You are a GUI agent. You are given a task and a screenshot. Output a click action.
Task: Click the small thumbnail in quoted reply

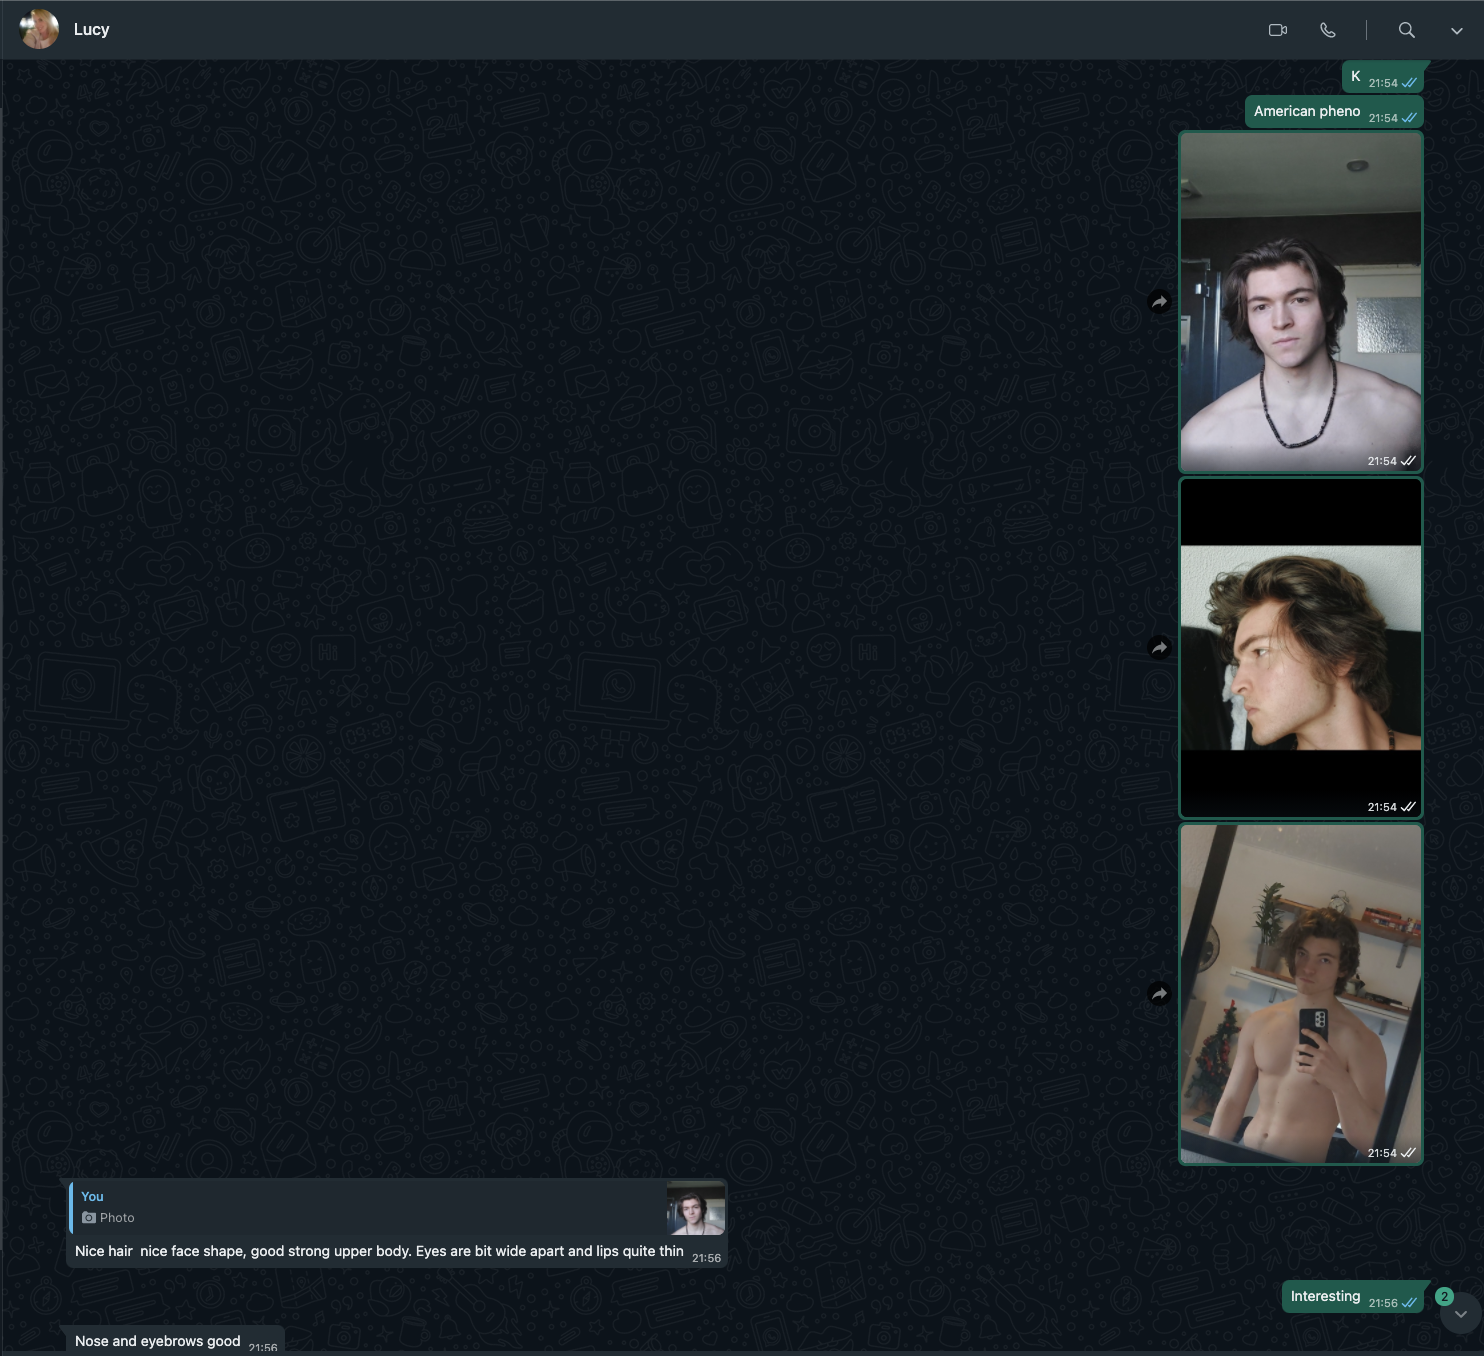[x=696, y=1208]
